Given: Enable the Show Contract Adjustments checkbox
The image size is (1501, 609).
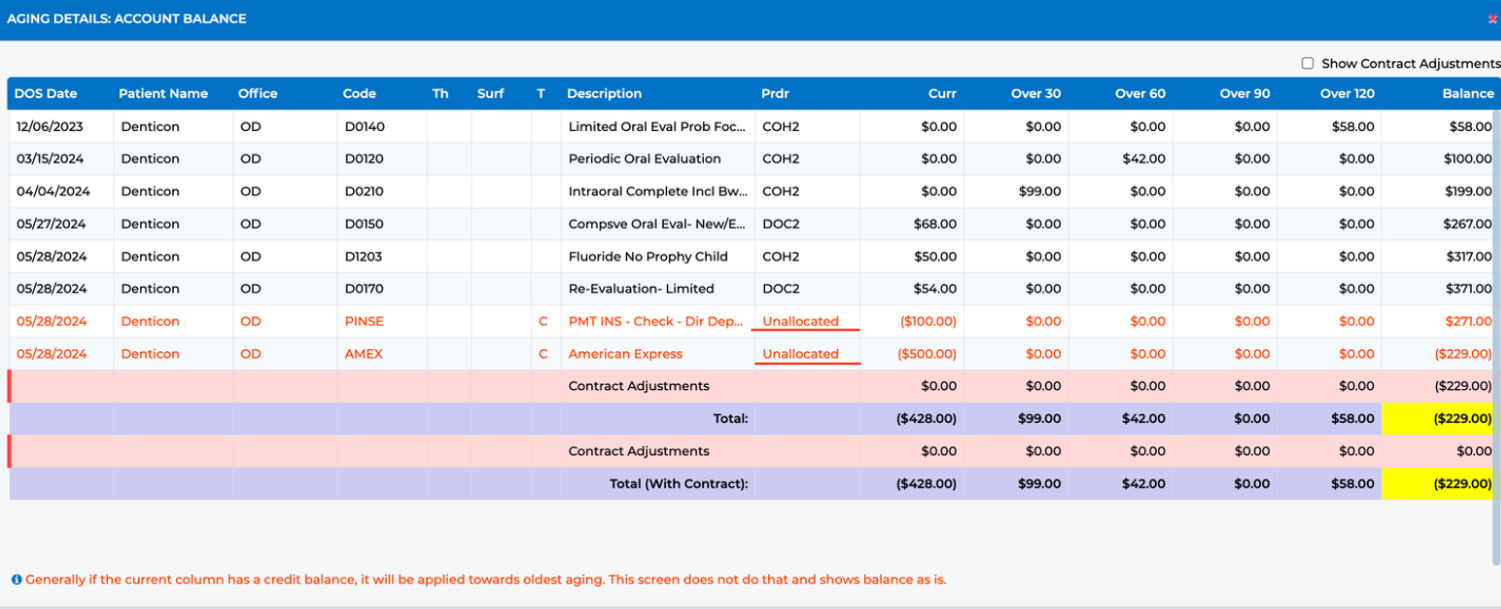Looking at the screenshot, I should tap(1307, 63).
